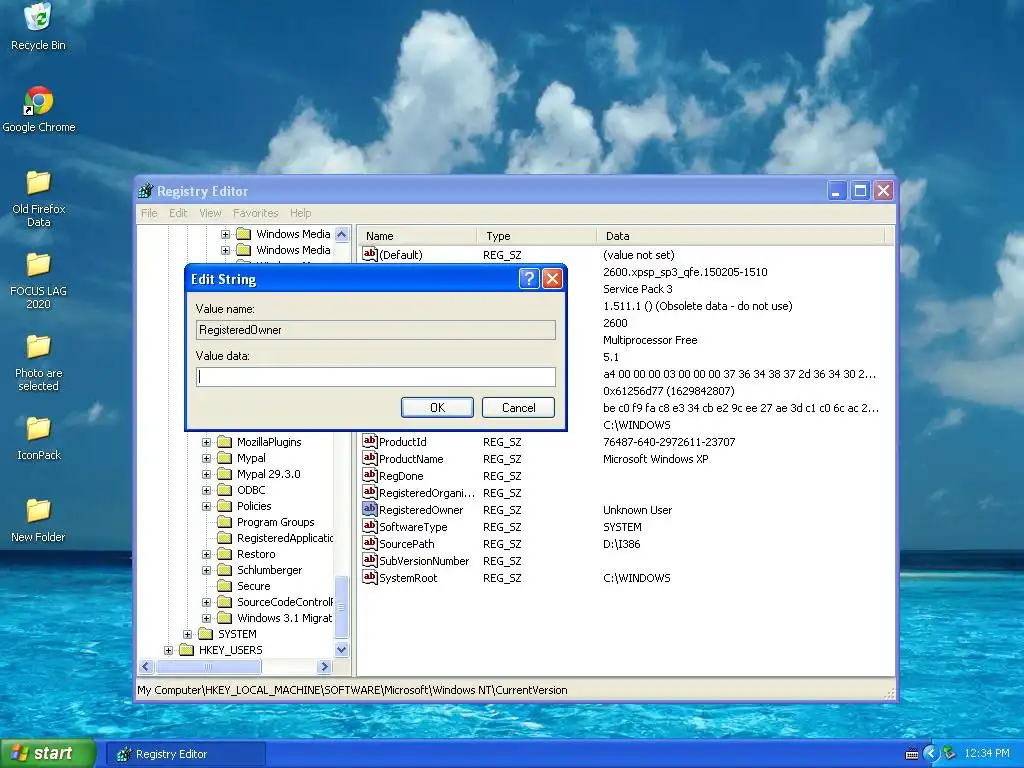Select the Old Firefox Data folder

pyautogui.click(x=39, y=198)
